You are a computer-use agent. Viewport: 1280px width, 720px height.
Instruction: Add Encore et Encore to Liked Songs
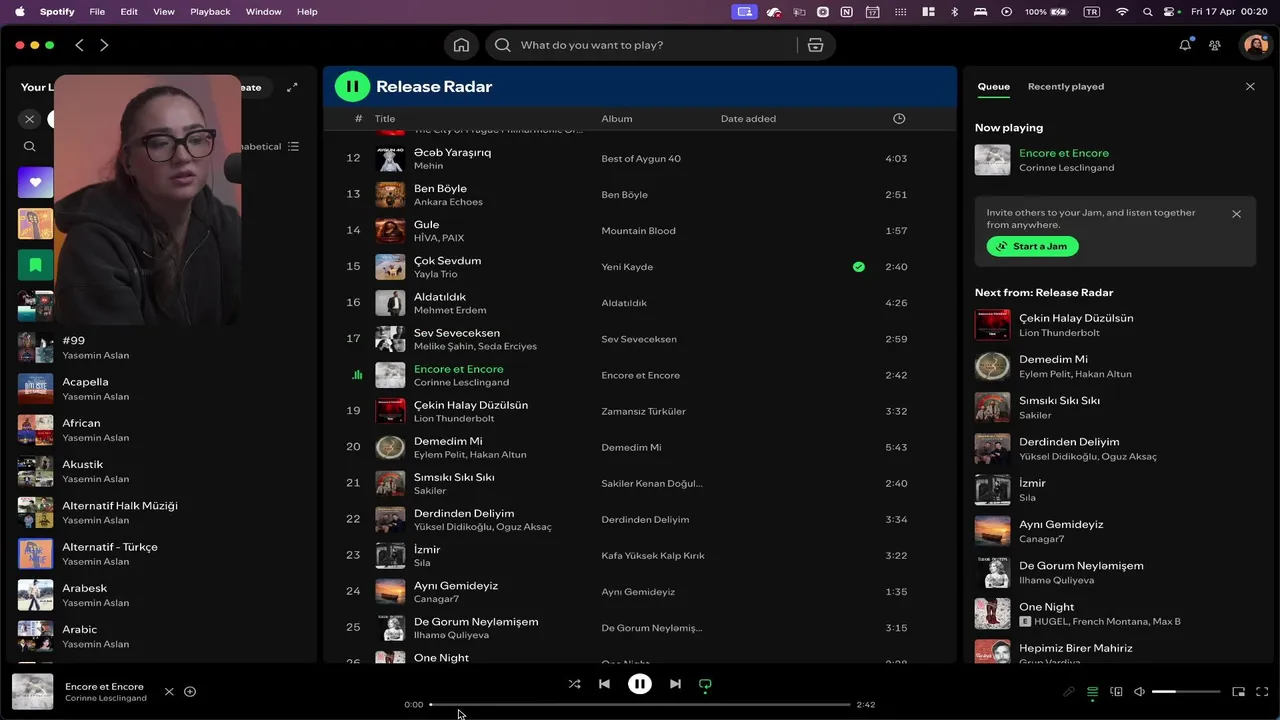(x=190, y=692)
